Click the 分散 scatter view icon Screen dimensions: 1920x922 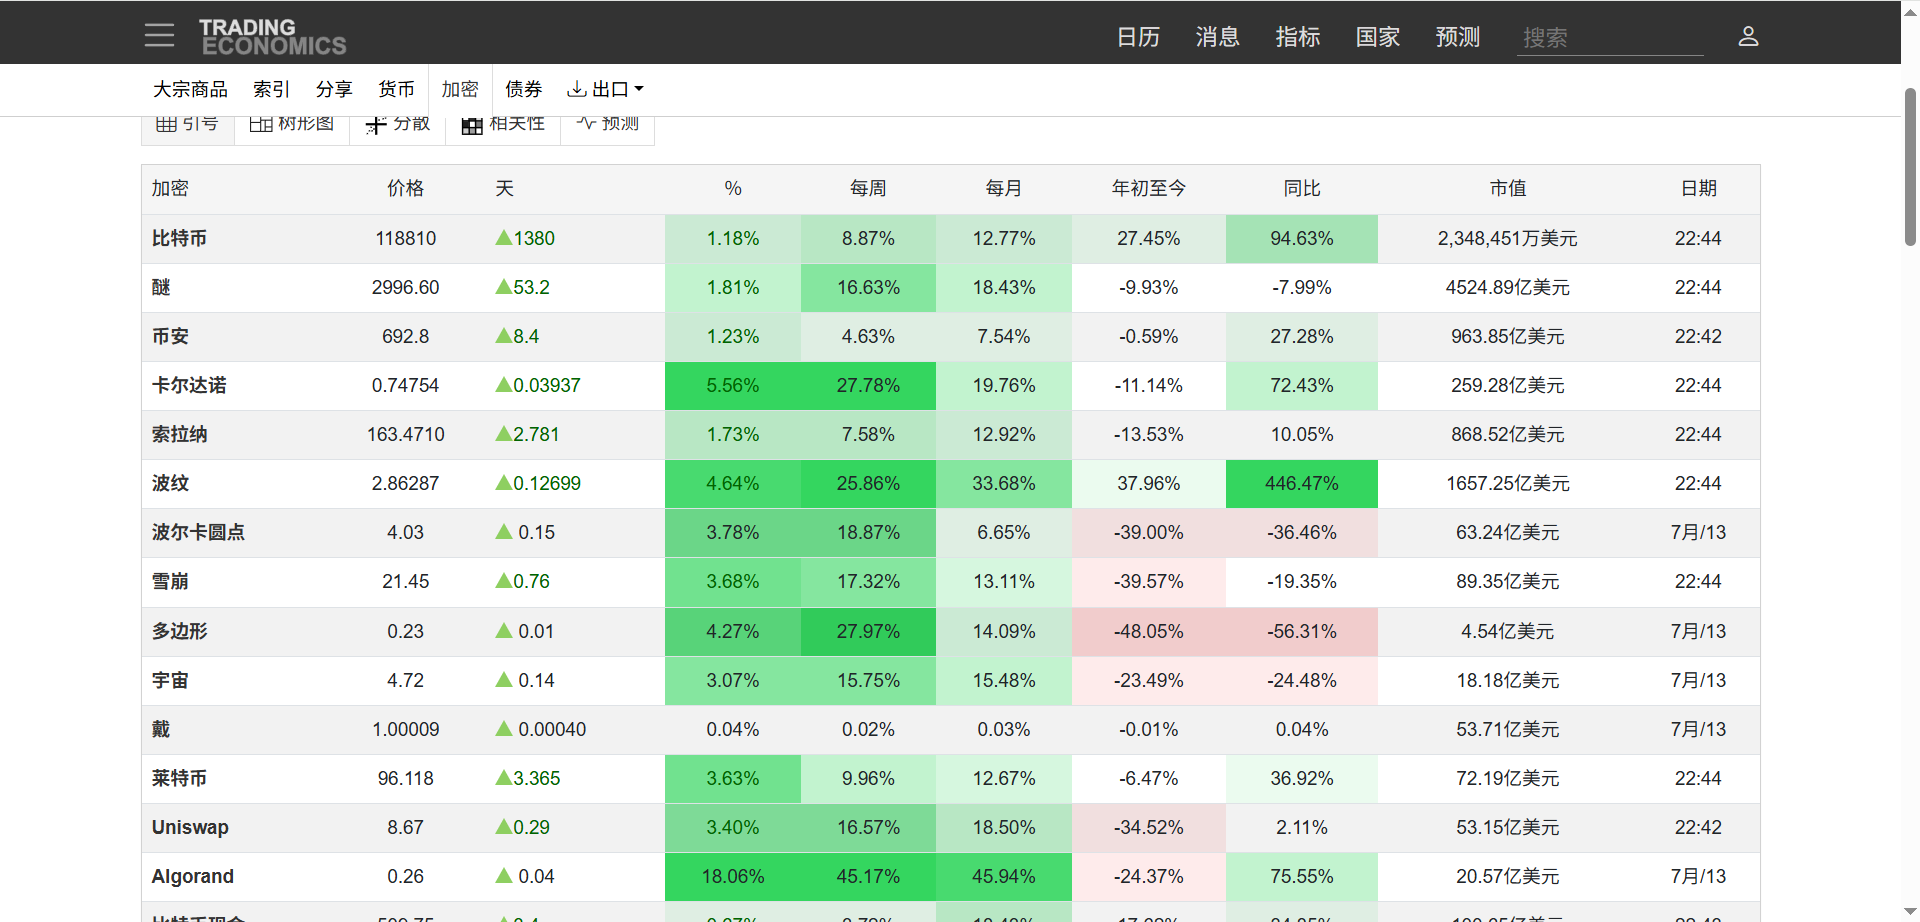click(376, 124)
